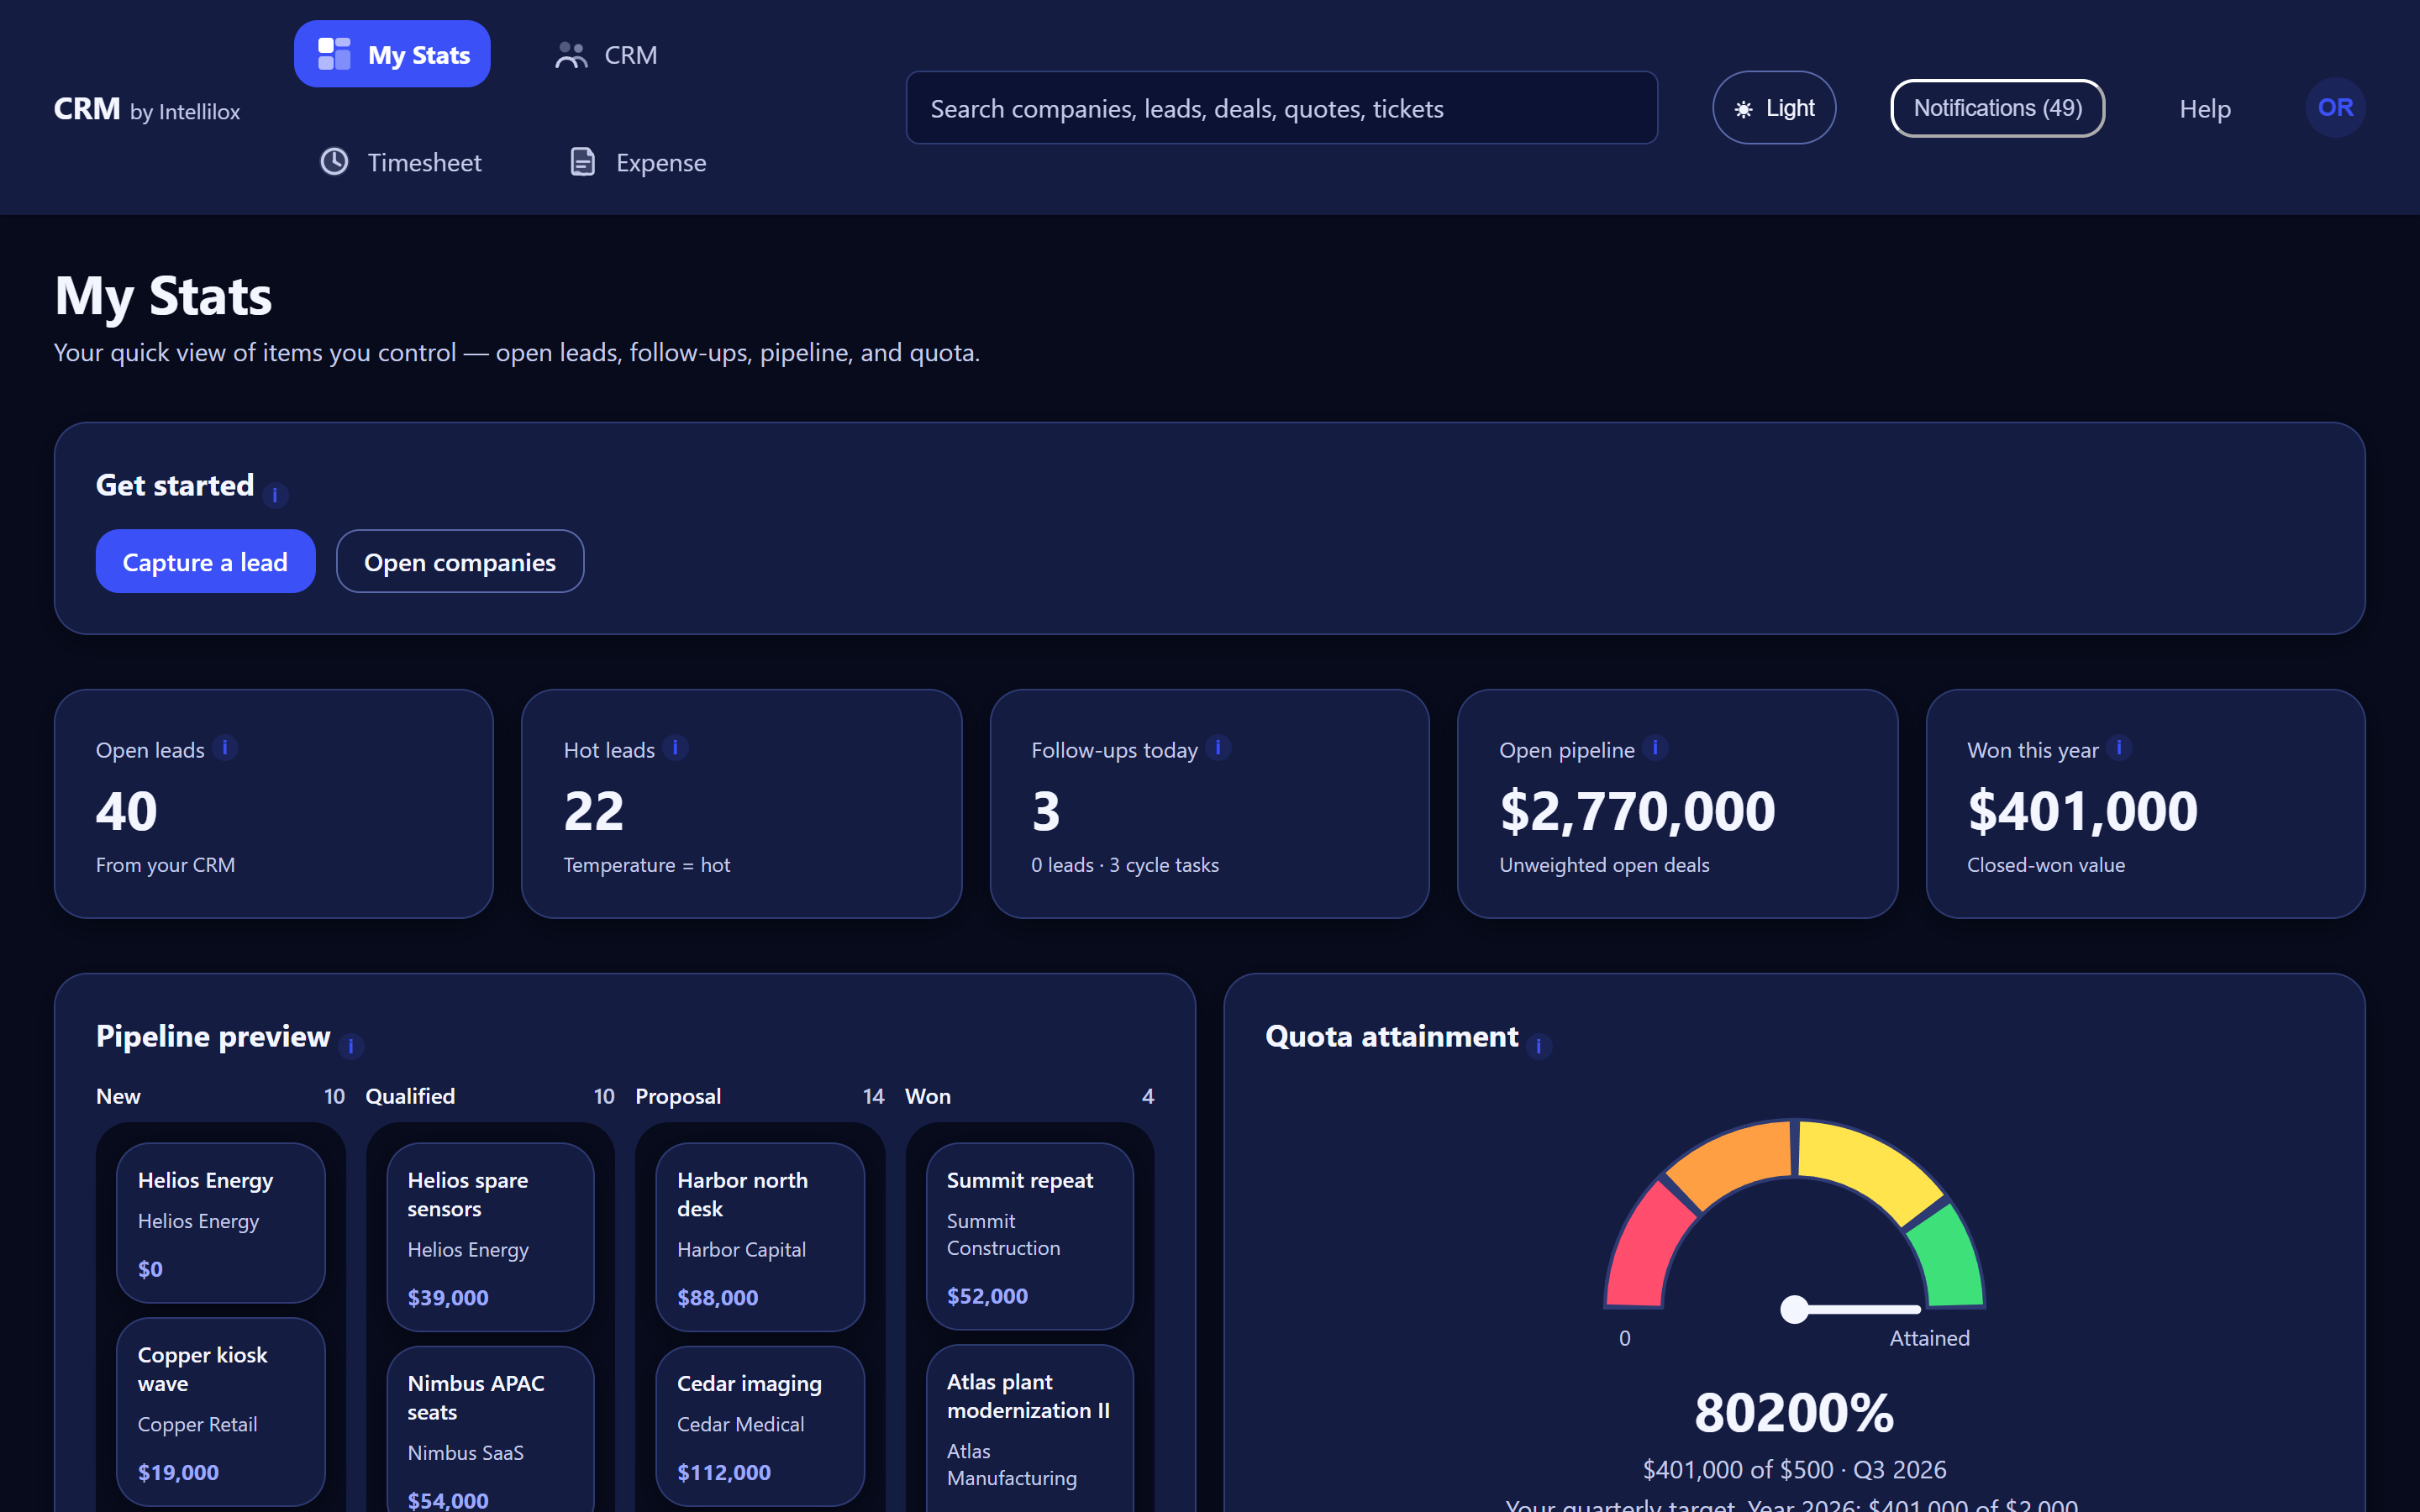Click Capture a lead button
2420x1512 pixels.
[x=205, y=561]
